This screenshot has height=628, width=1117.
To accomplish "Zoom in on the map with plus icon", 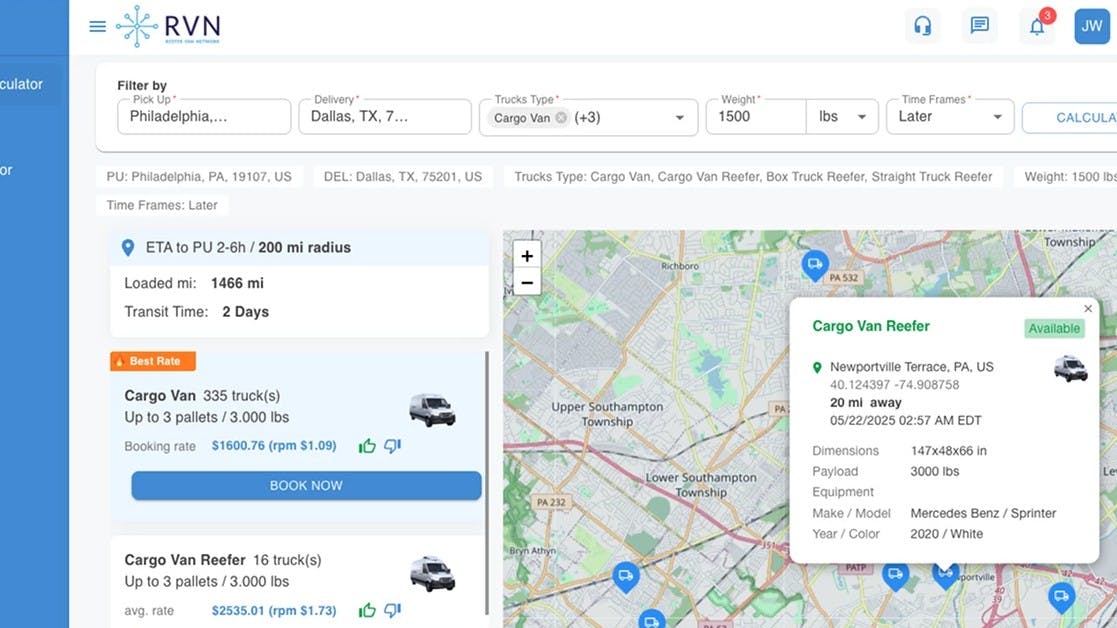I will (x=526, y=255).
